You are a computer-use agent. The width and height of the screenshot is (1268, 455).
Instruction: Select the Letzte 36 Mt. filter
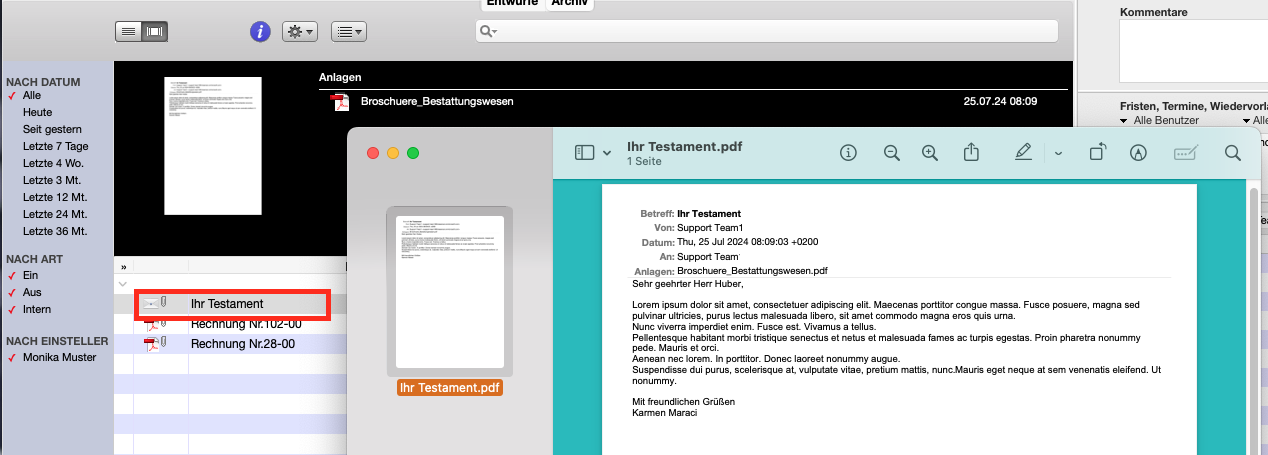55,231
